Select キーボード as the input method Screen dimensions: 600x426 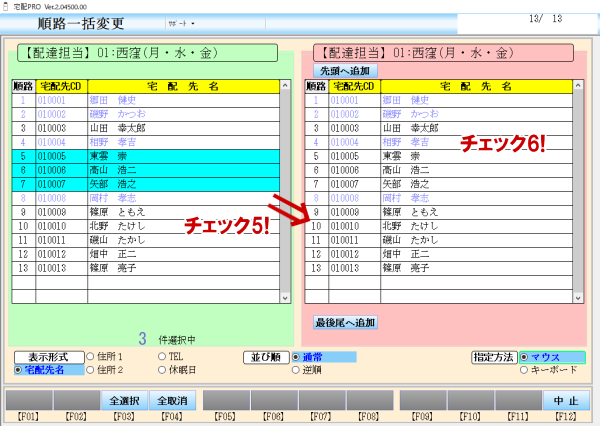pos(525,370)
